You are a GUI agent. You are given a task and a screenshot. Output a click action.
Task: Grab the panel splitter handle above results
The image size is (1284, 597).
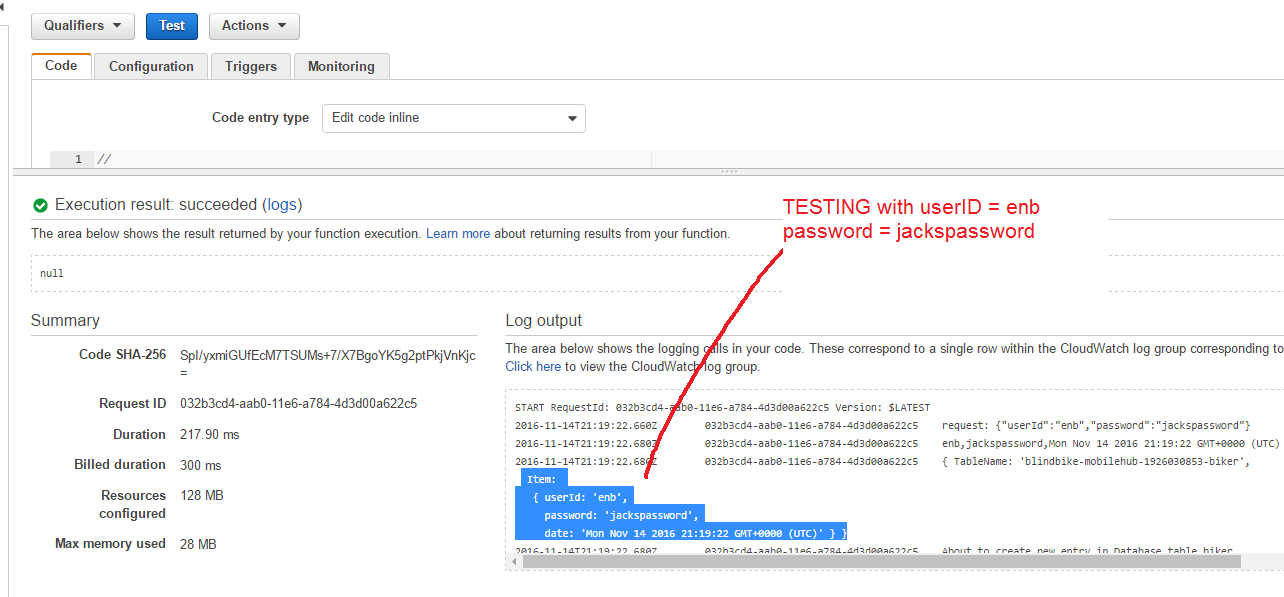729,172
